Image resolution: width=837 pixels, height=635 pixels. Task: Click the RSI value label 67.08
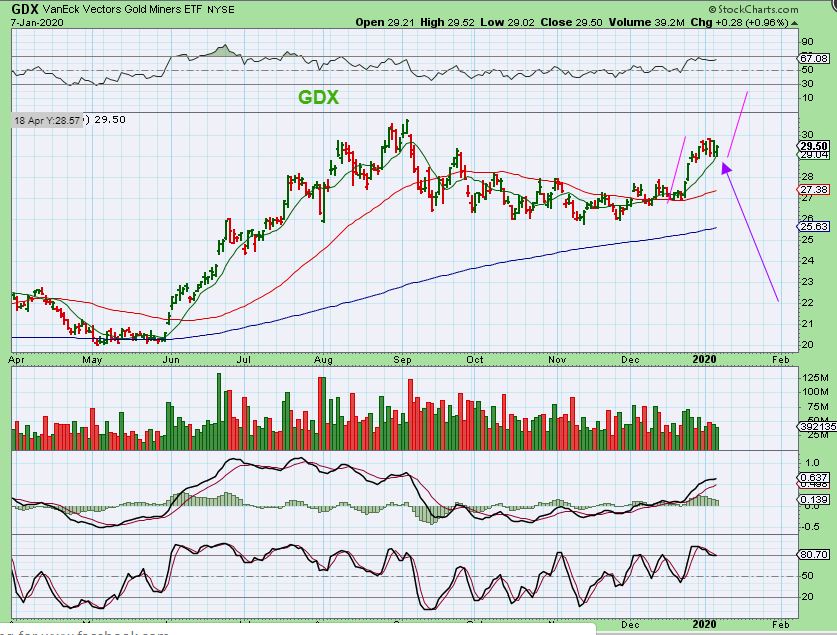click(x=814, y=58)
